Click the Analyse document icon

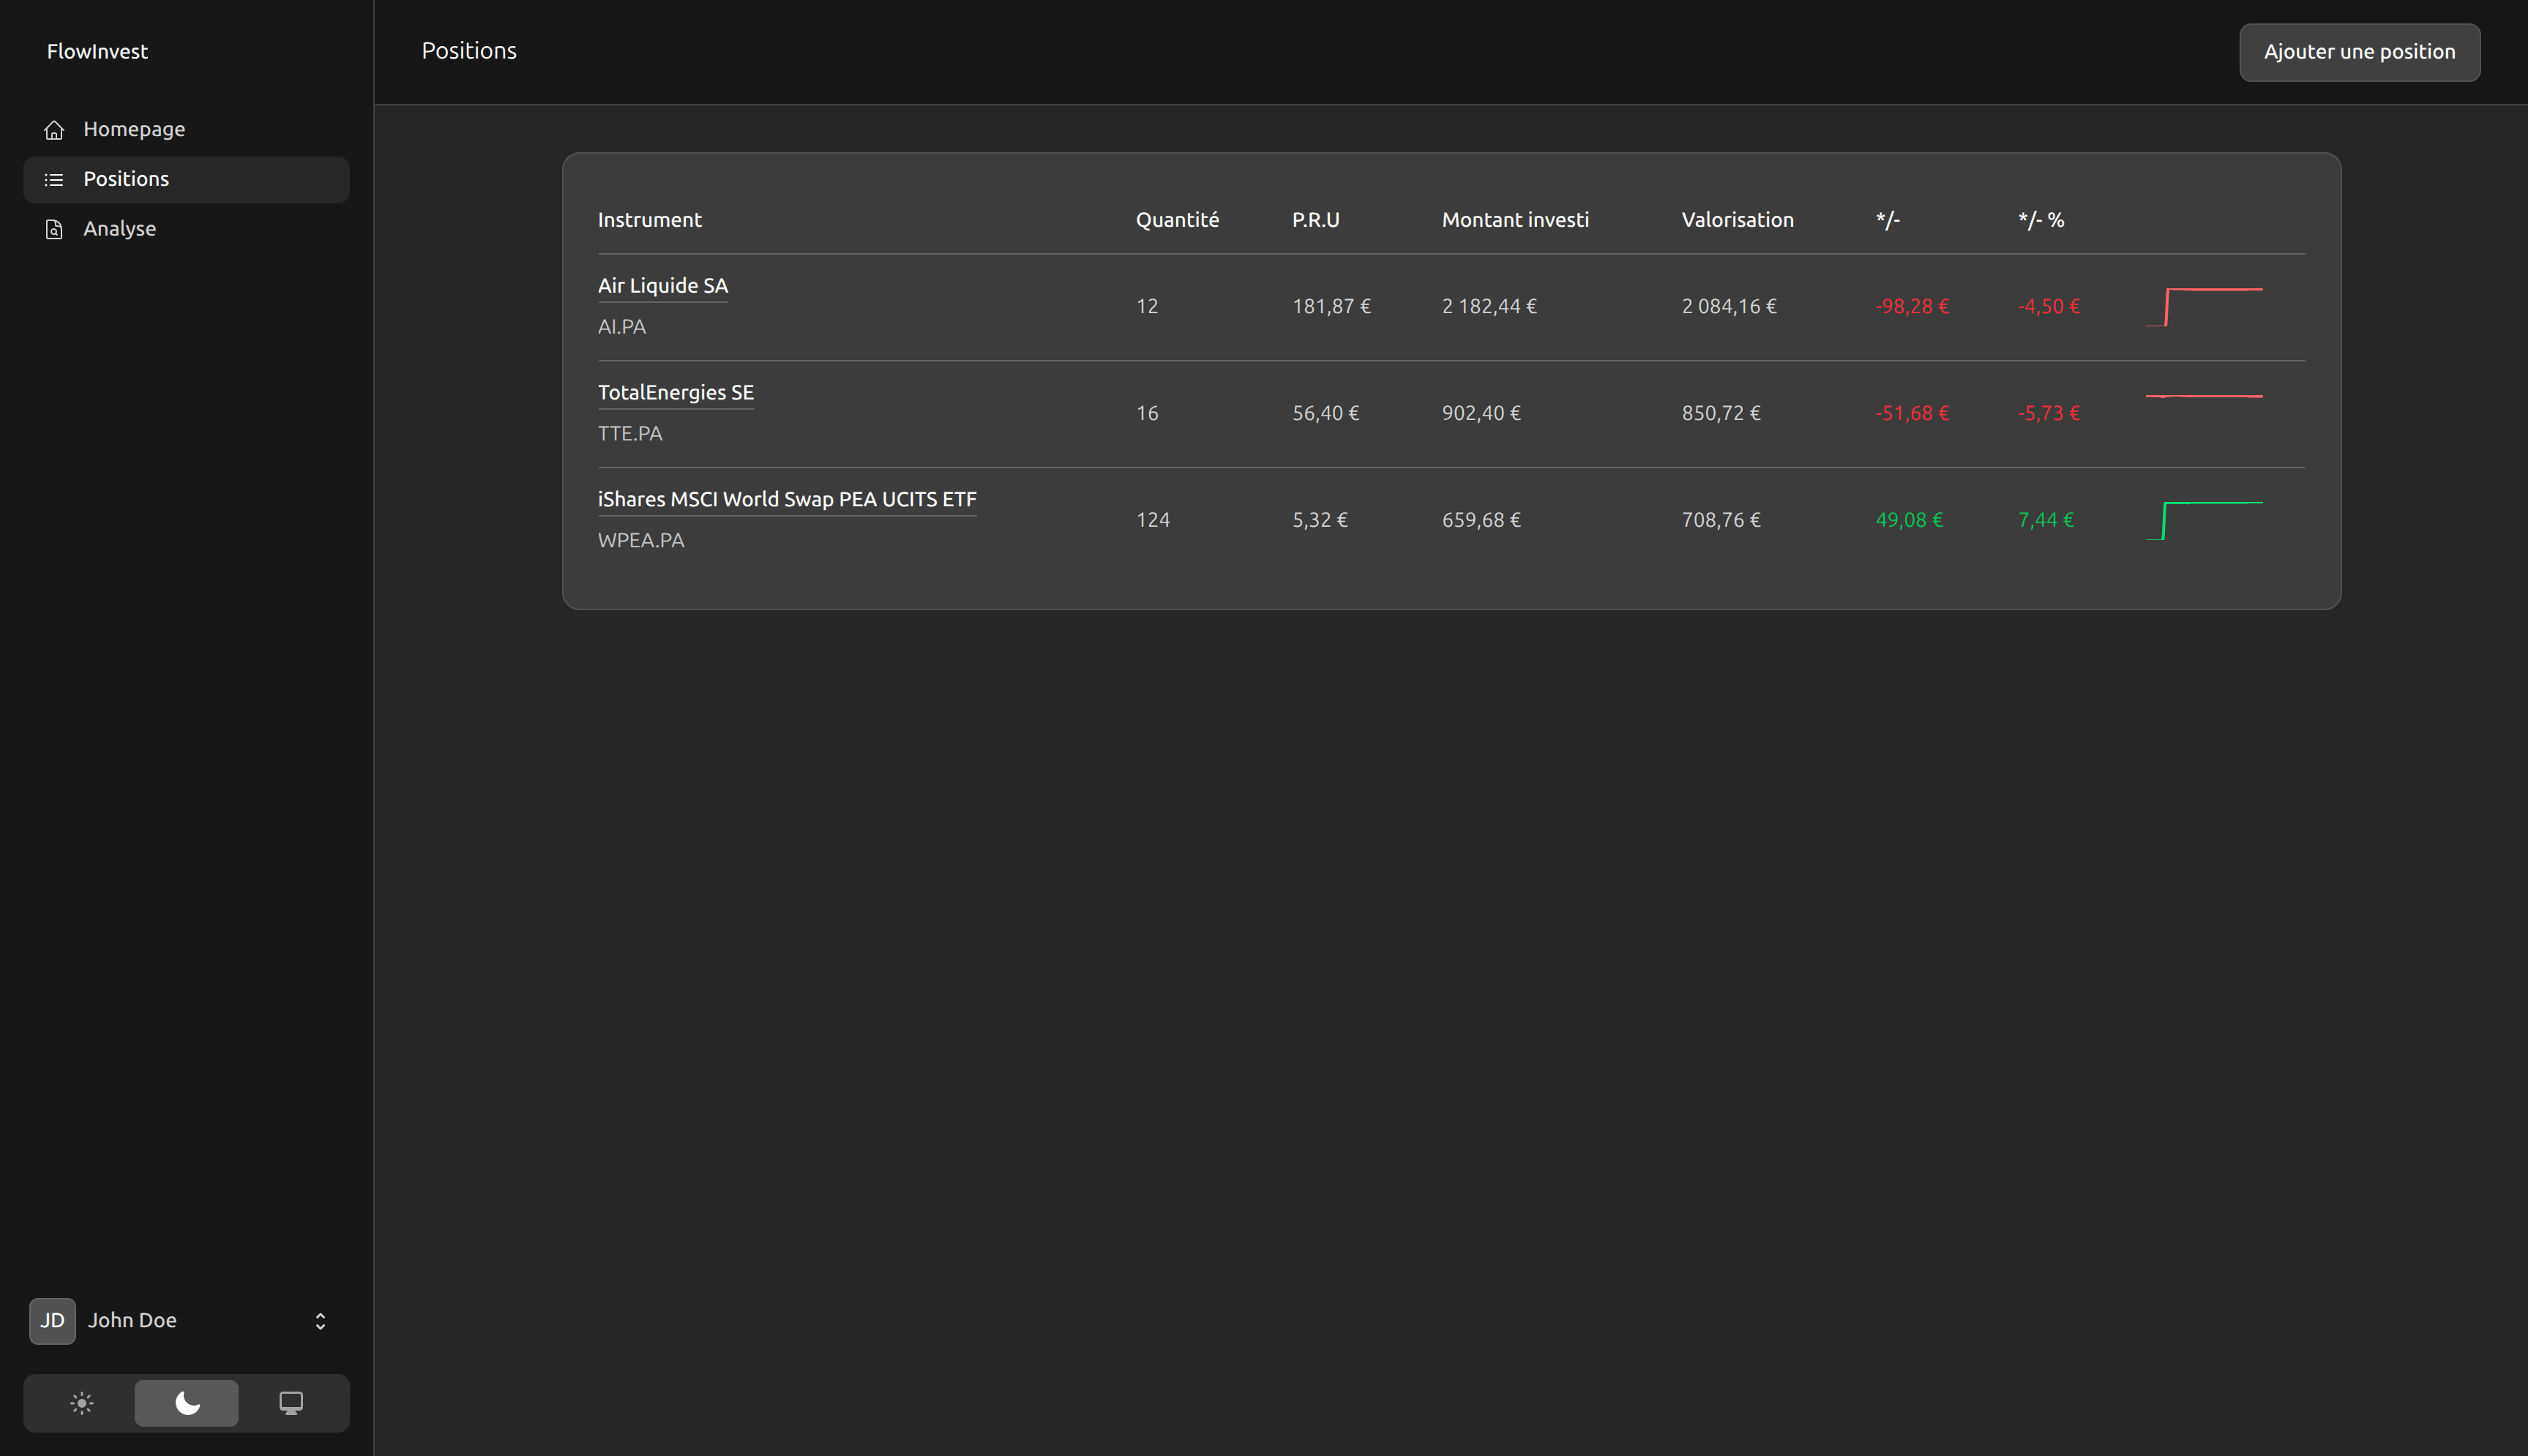54,230
